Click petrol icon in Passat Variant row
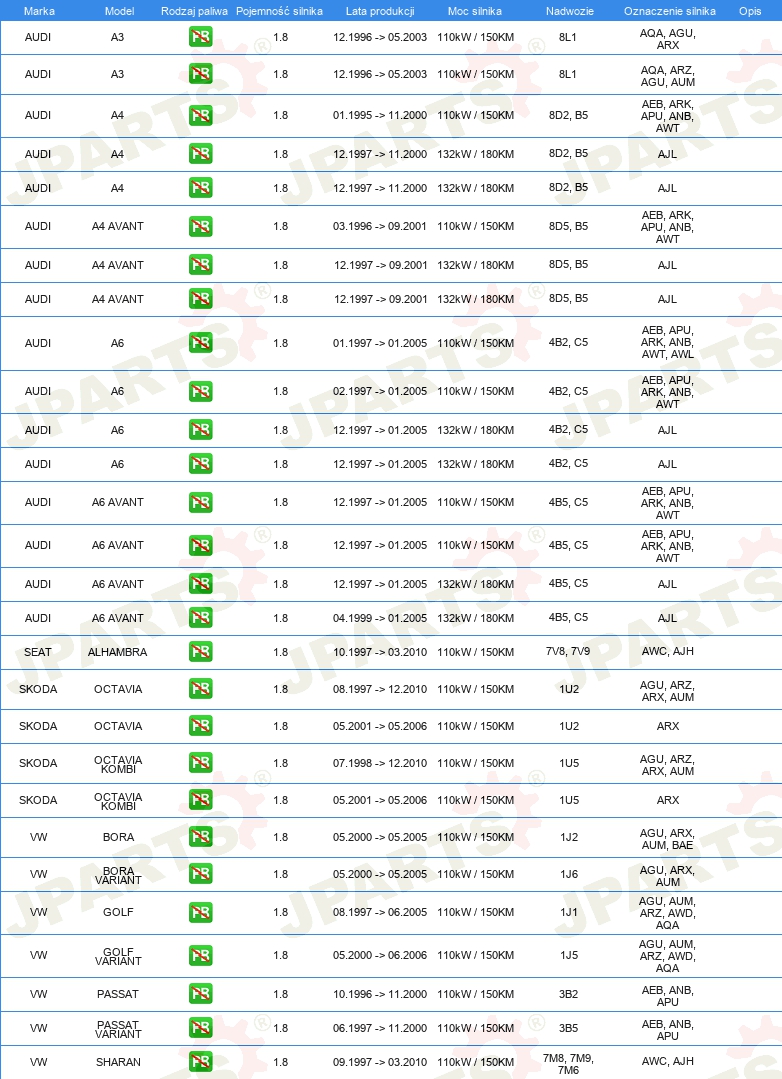782x1079 pixels. (x=200, y=1028)
